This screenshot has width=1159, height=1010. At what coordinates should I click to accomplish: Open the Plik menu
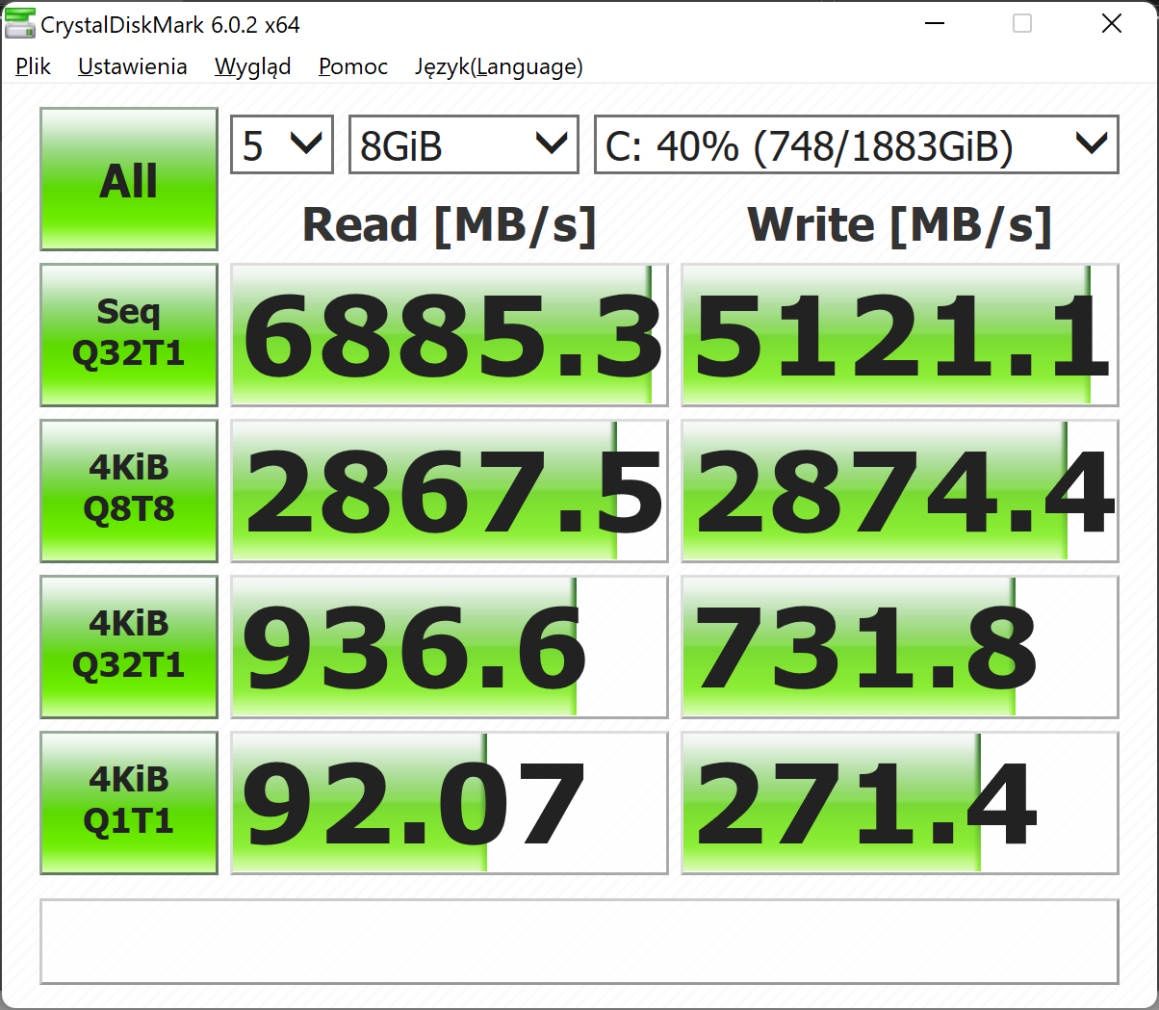click(x=33, y=67)
